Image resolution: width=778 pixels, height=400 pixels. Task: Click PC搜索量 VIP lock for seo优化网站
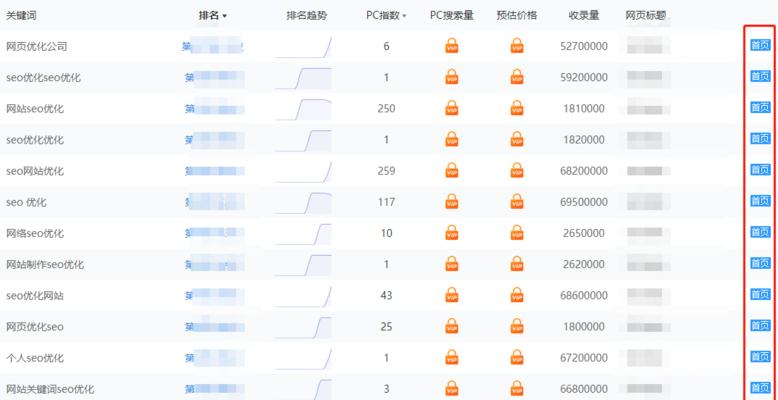click(452, 295)
